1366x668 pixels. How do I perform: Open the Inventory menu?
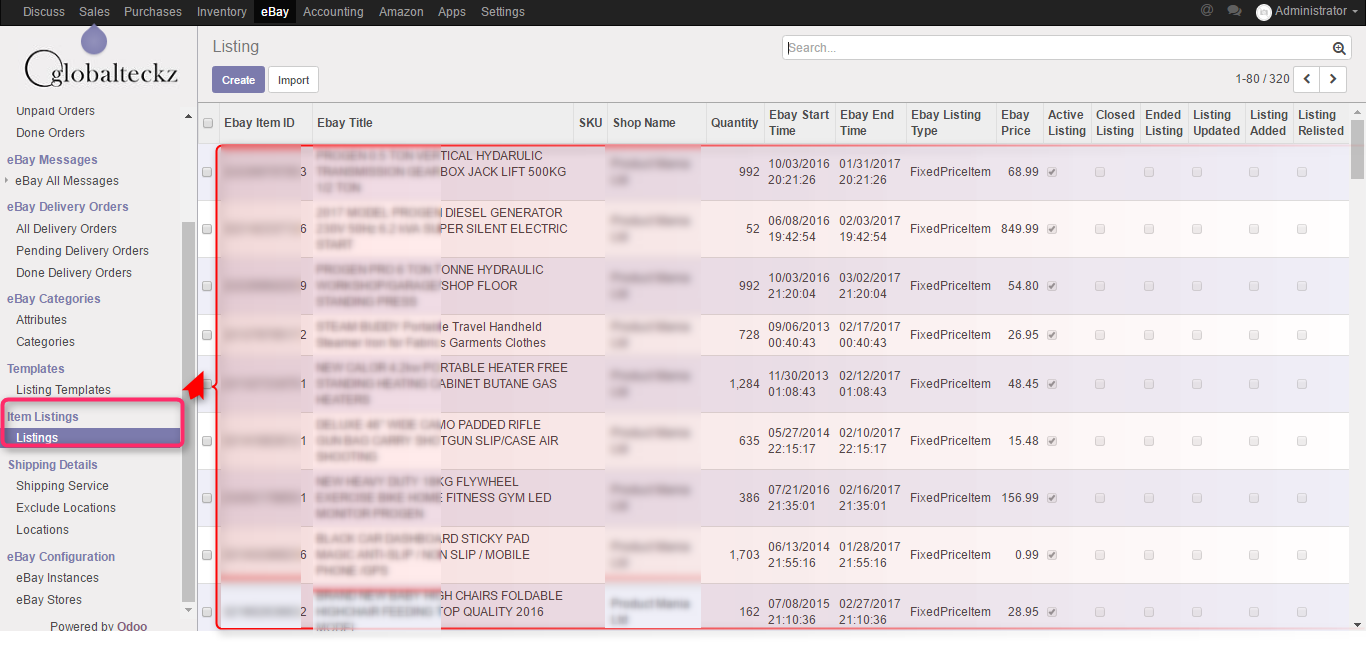[221, 12]
